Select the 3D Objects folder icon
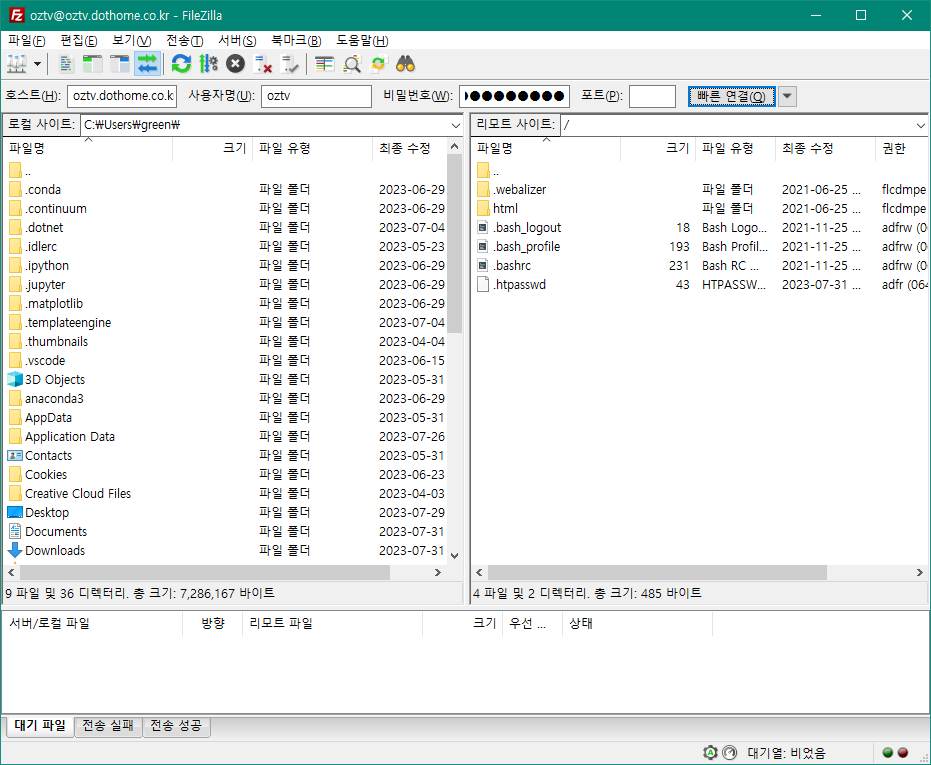Image resolution: width=931 pixels, height=765 pixels. point(15,380)
